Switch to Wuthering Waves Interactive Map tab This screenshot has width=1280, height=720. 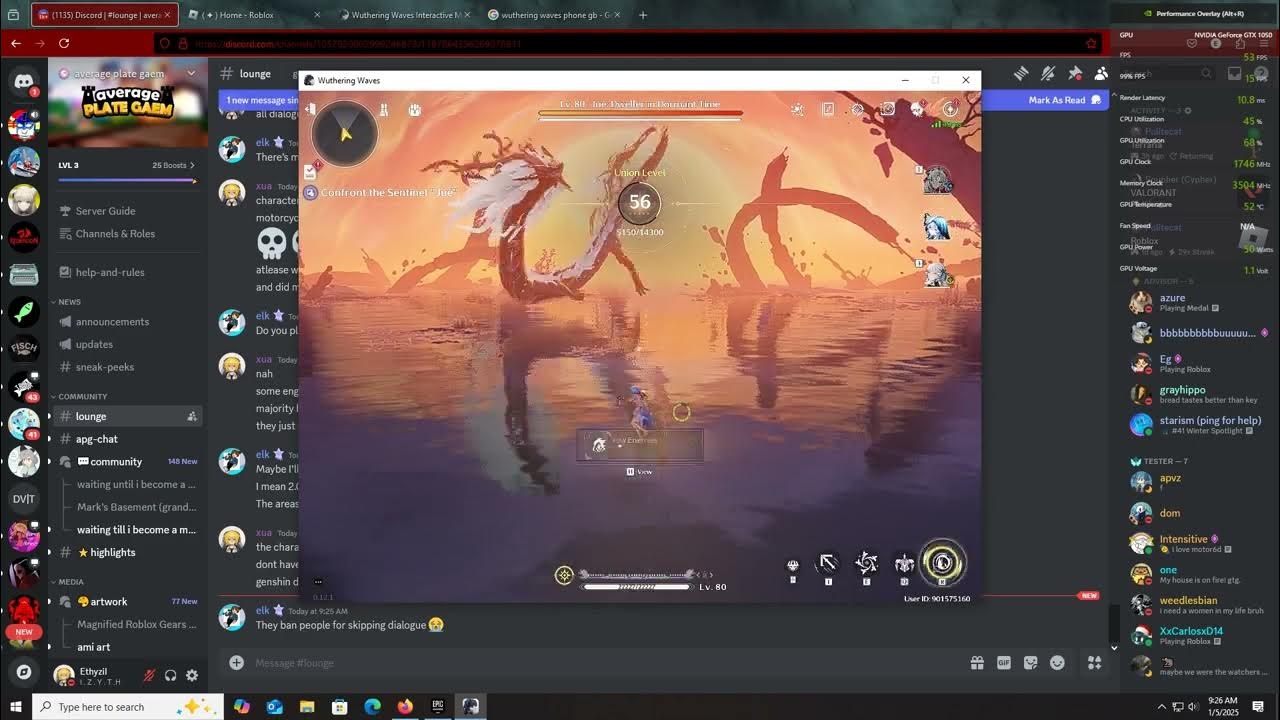(404, 15)
